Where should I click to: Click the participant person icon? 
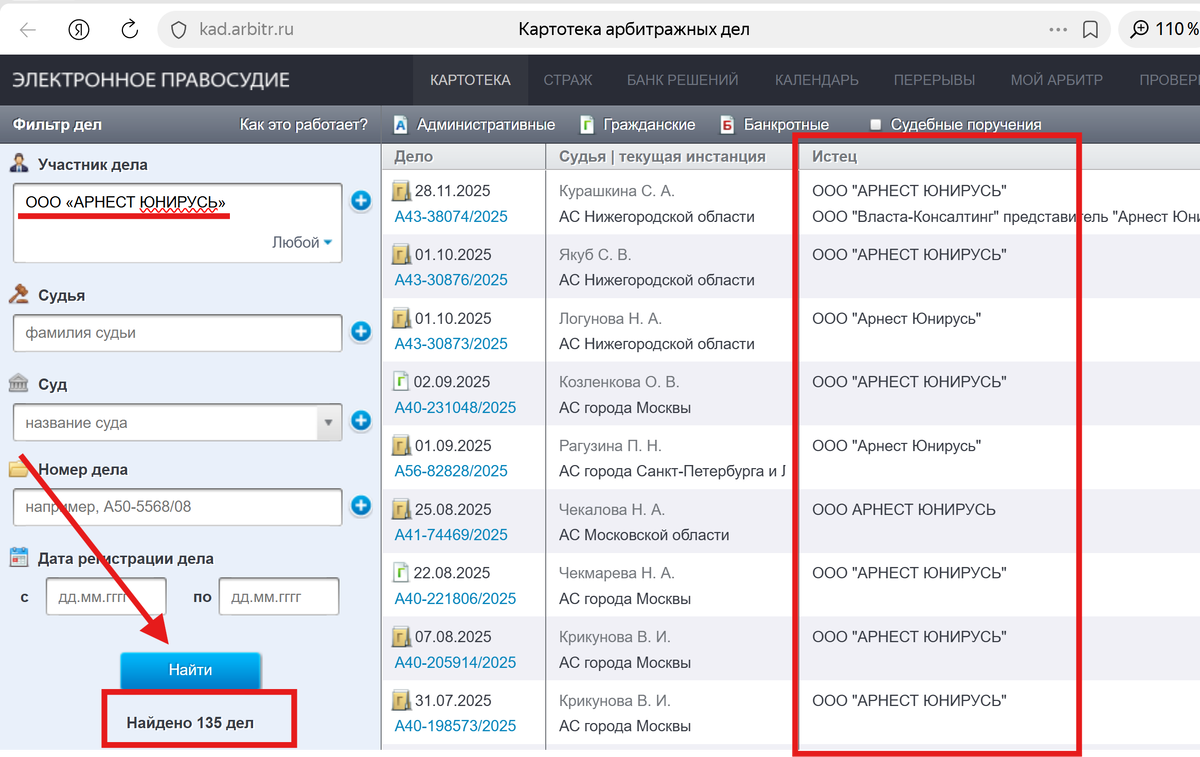19,163
